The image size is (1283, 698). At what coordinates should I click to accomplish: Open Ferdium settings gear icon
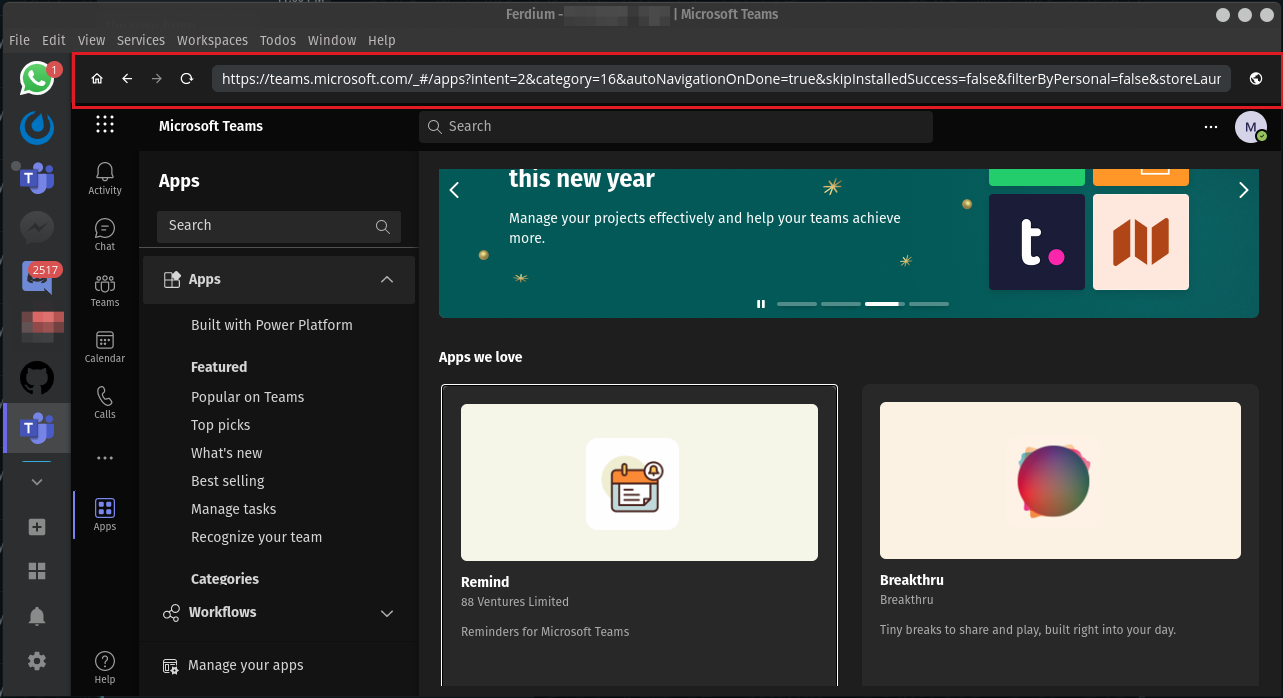pos(37,661)
